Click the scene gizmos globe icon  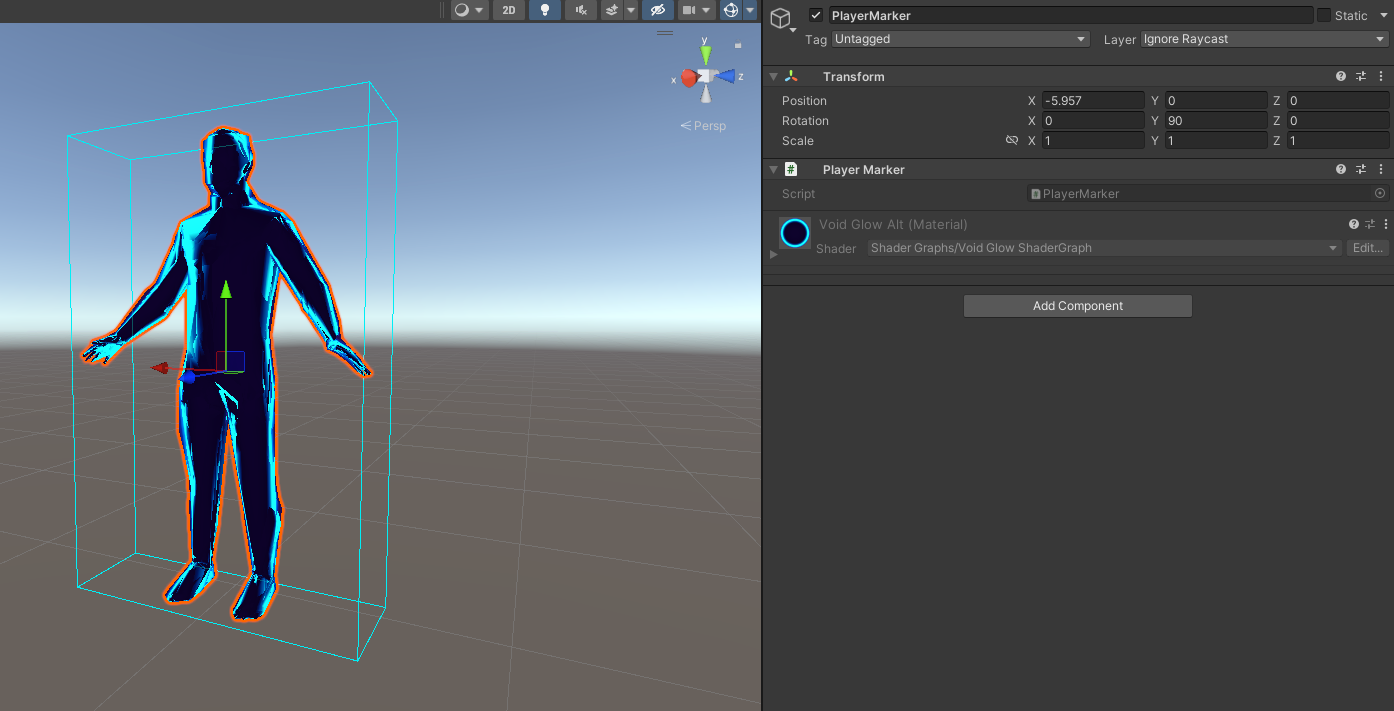tap(731, 10)
